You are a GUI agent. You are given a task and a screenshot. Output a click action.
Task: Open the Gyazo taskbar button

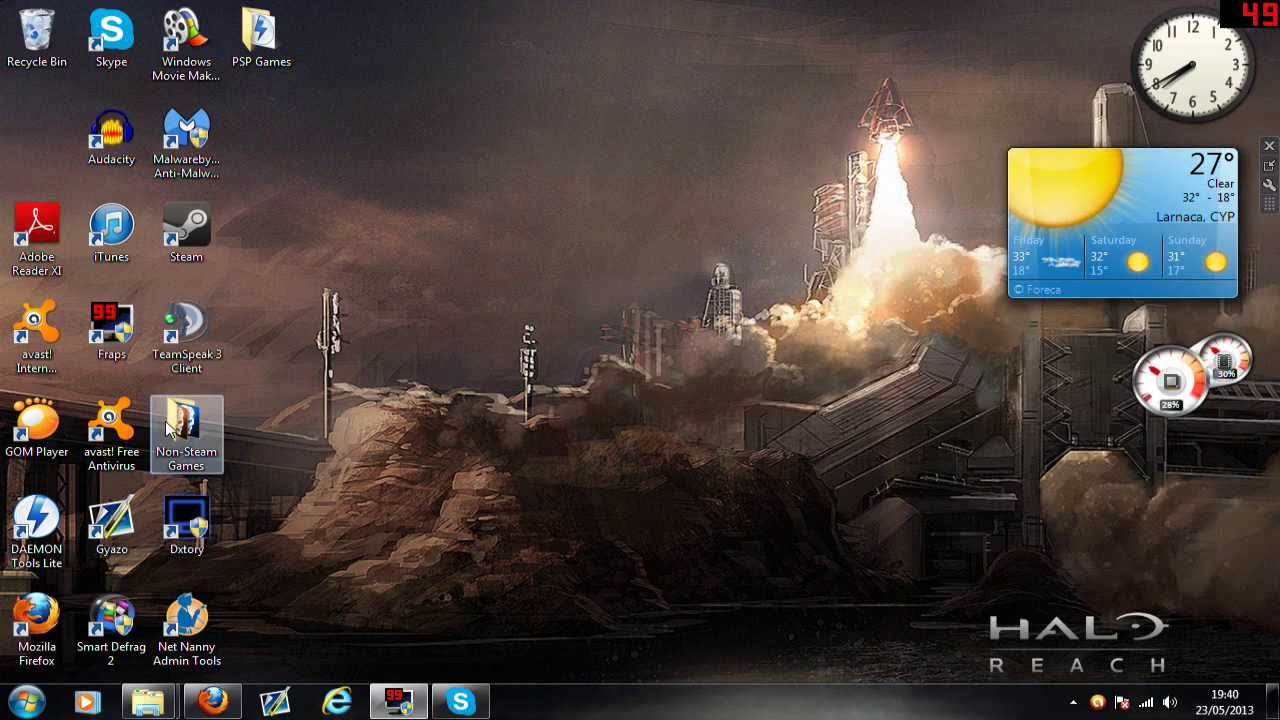(274, 702)
